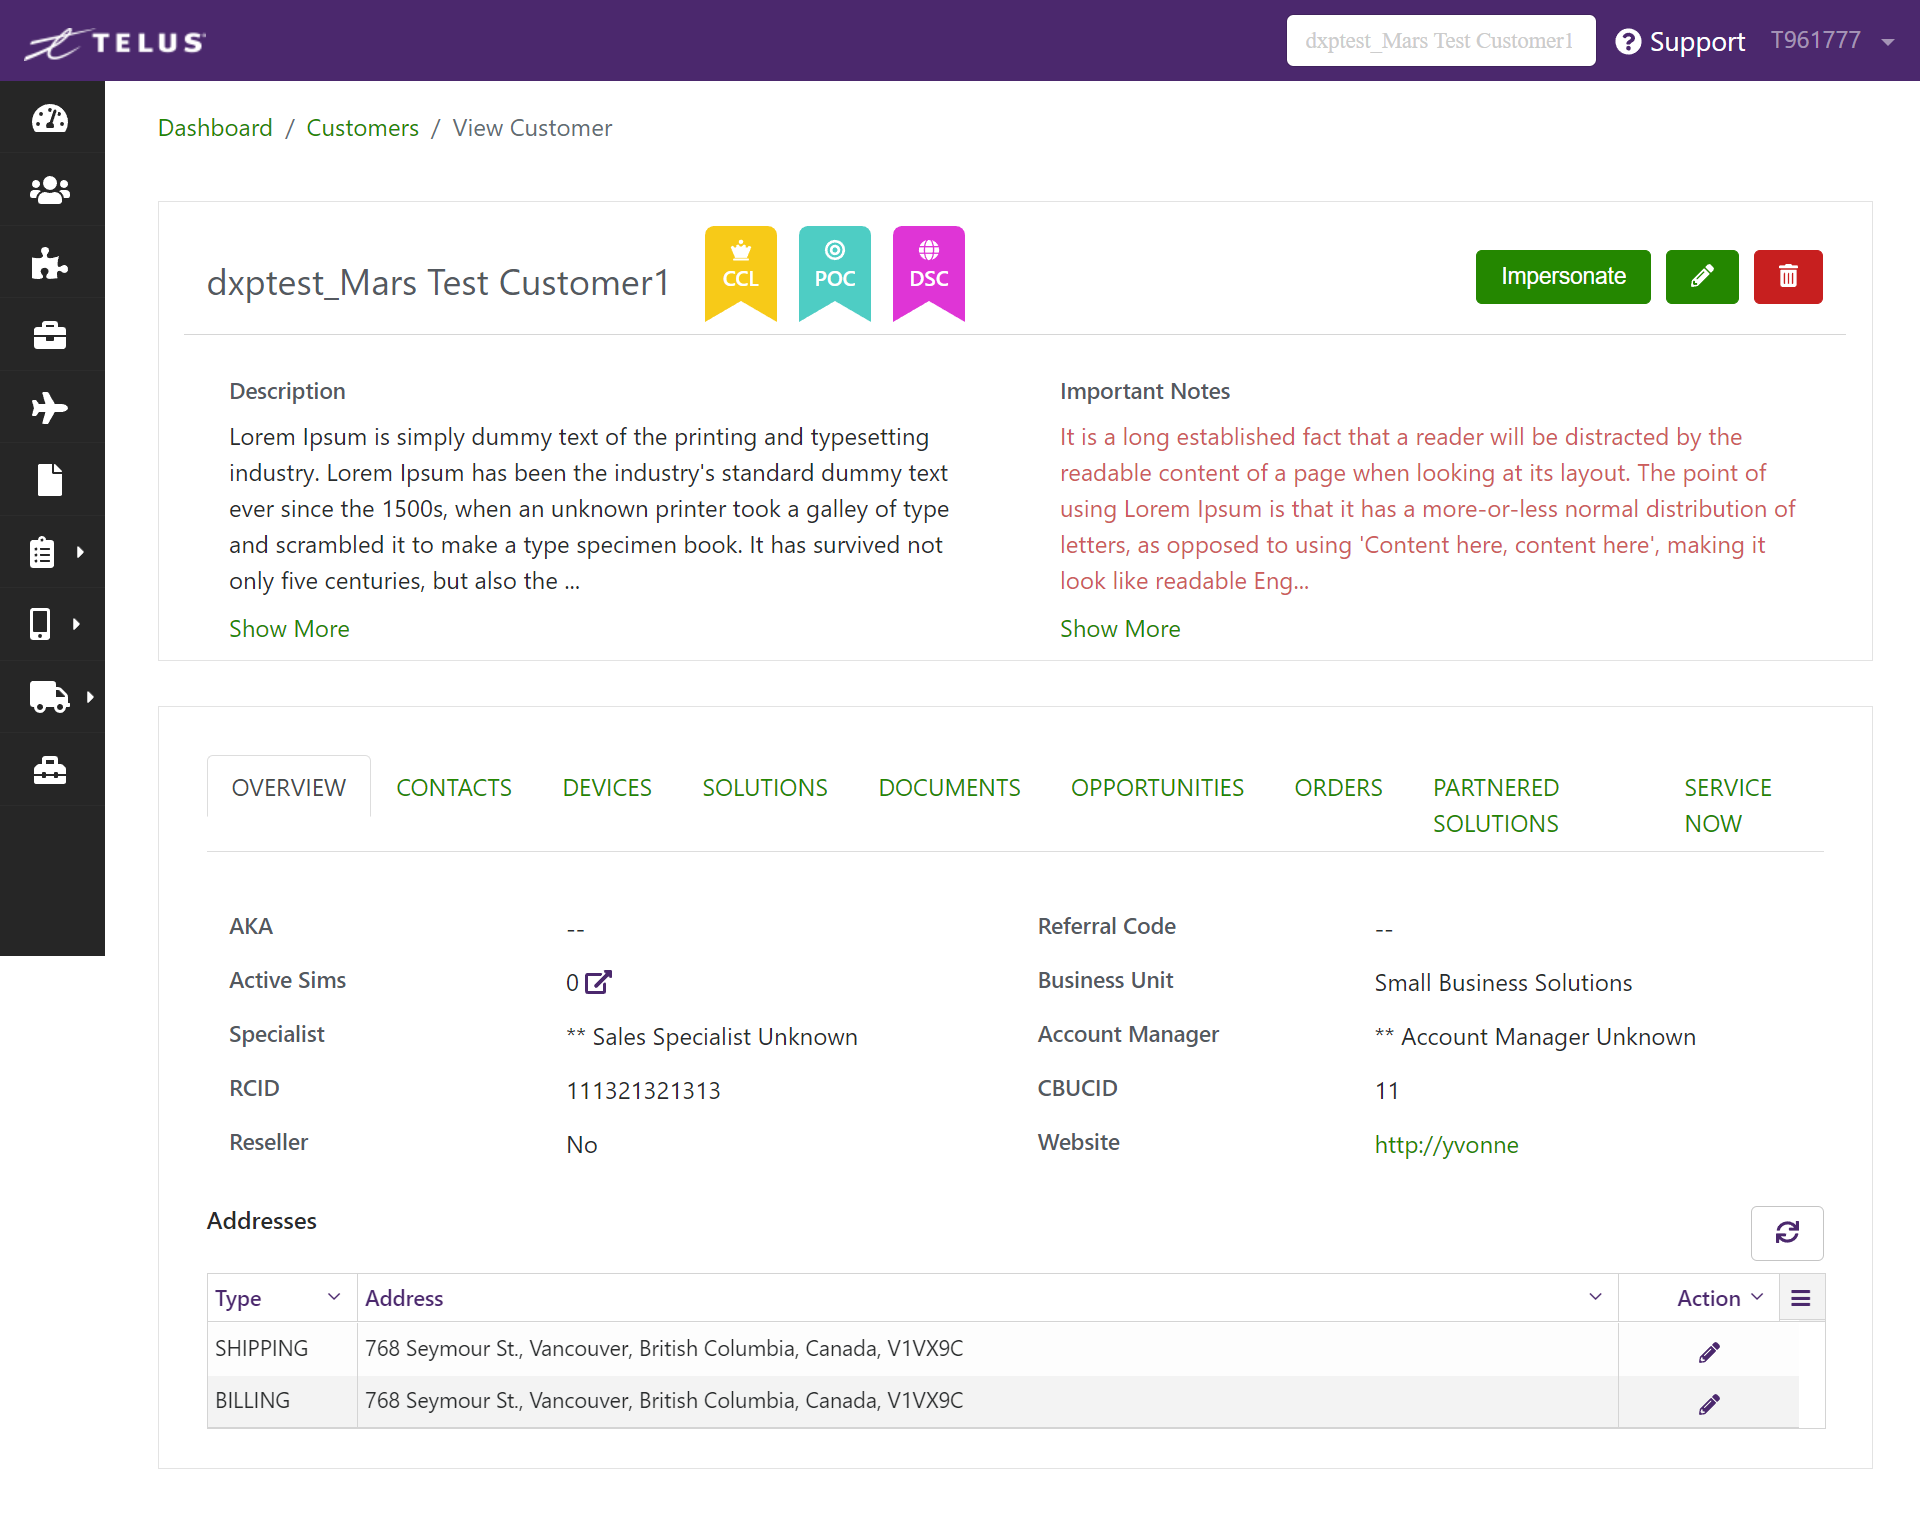Expand the clipboard sidebar submenu arrow
This screenshot has width=1920, height=1515.
[80, 552]
